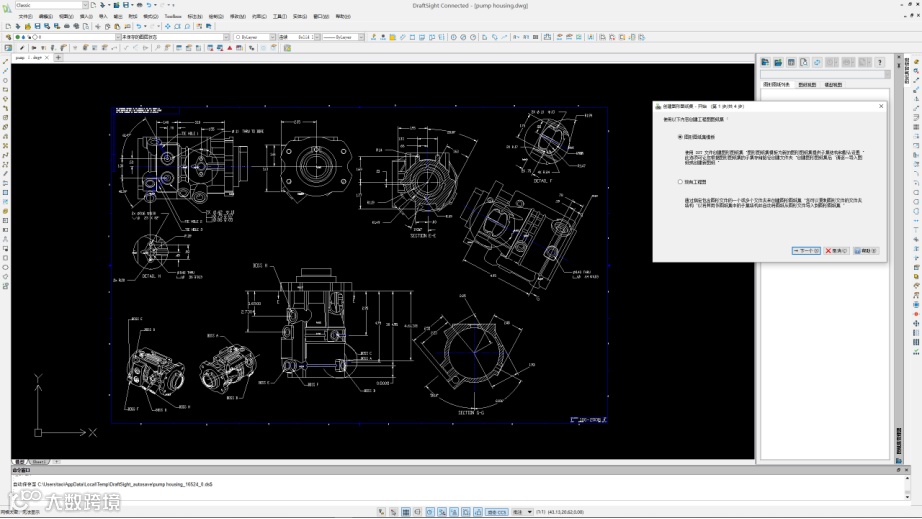Switch to the Sheet1 layout tab

pyautogui.click(x=39, y=462)
